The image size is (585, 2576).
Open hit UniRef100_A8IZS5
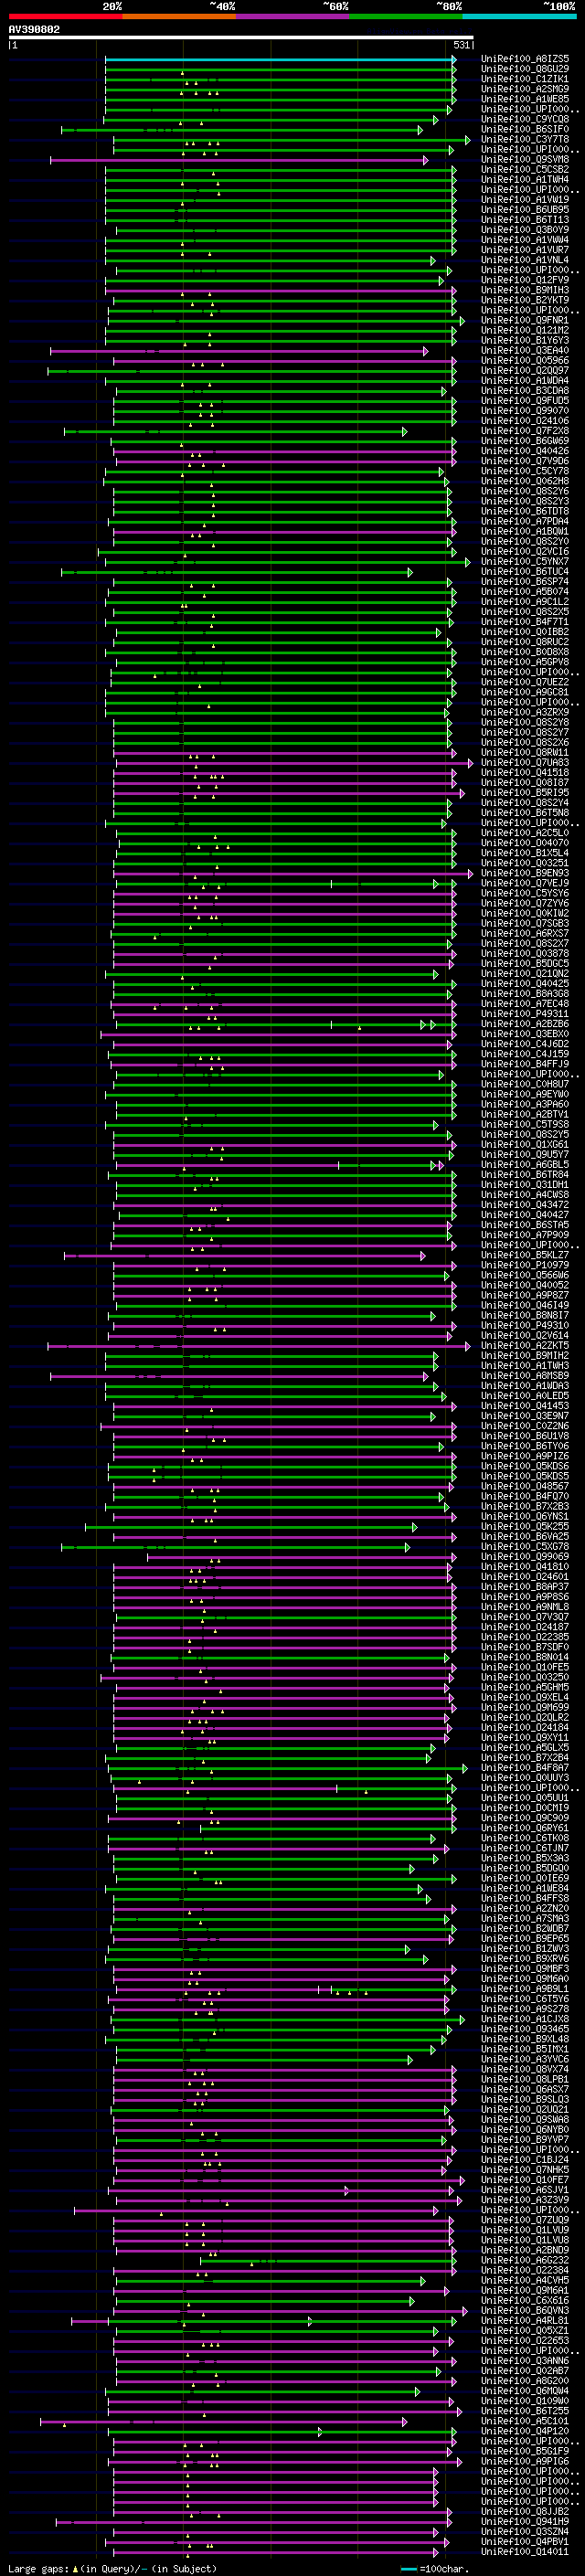(525, 59)
